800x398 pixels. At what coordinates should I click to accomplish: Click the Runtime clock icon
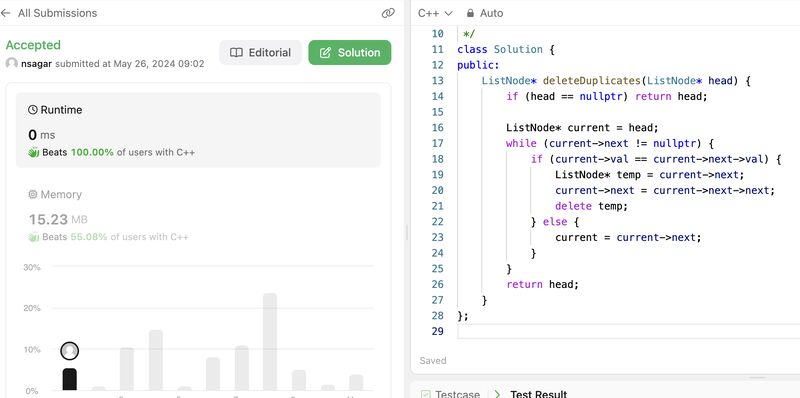33,110
